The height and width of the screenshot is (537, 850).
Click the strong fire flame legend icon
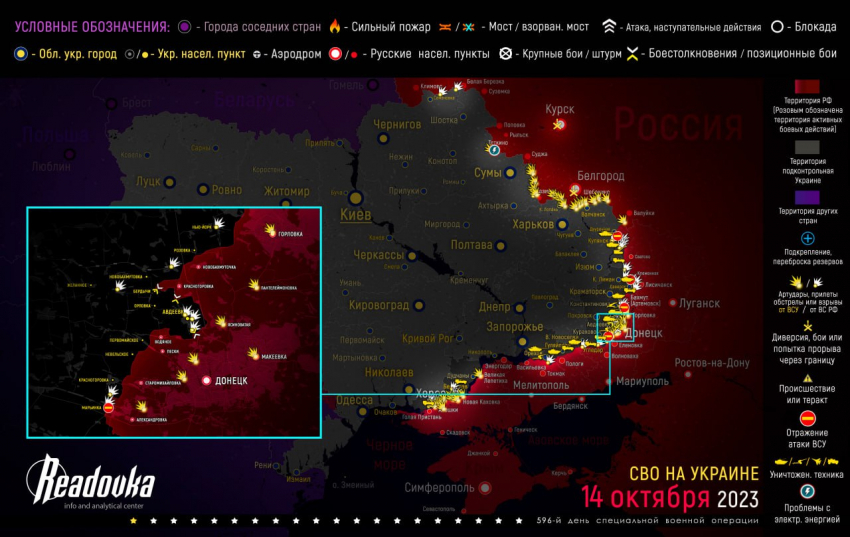(x=337, y=27)
